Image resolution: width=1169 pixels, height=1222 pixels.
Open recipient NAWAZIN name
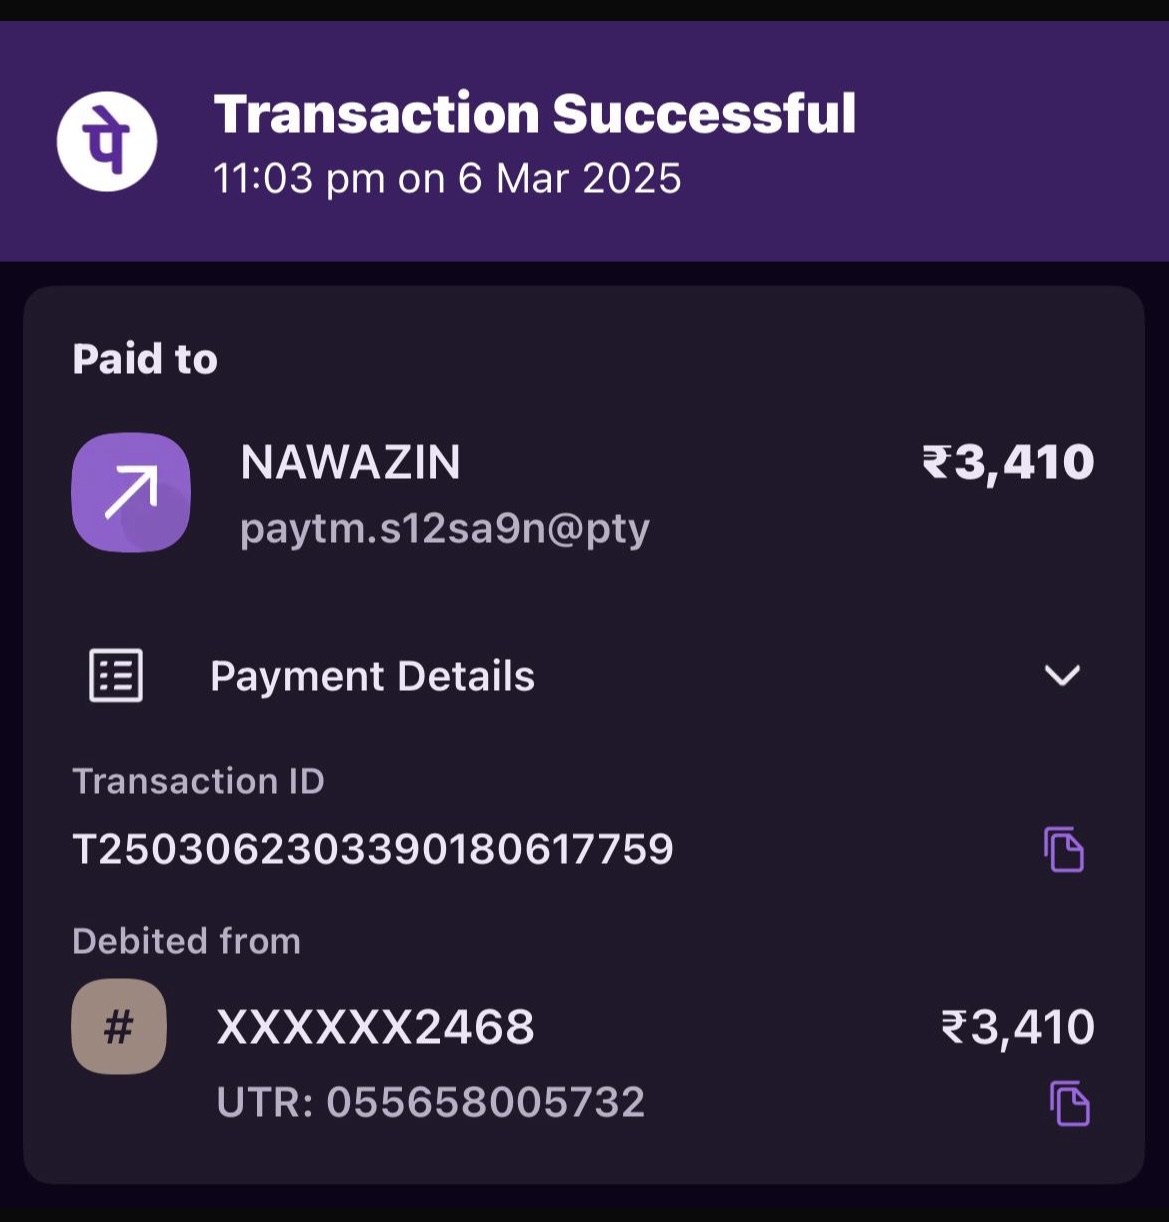(x=350, y=462)
